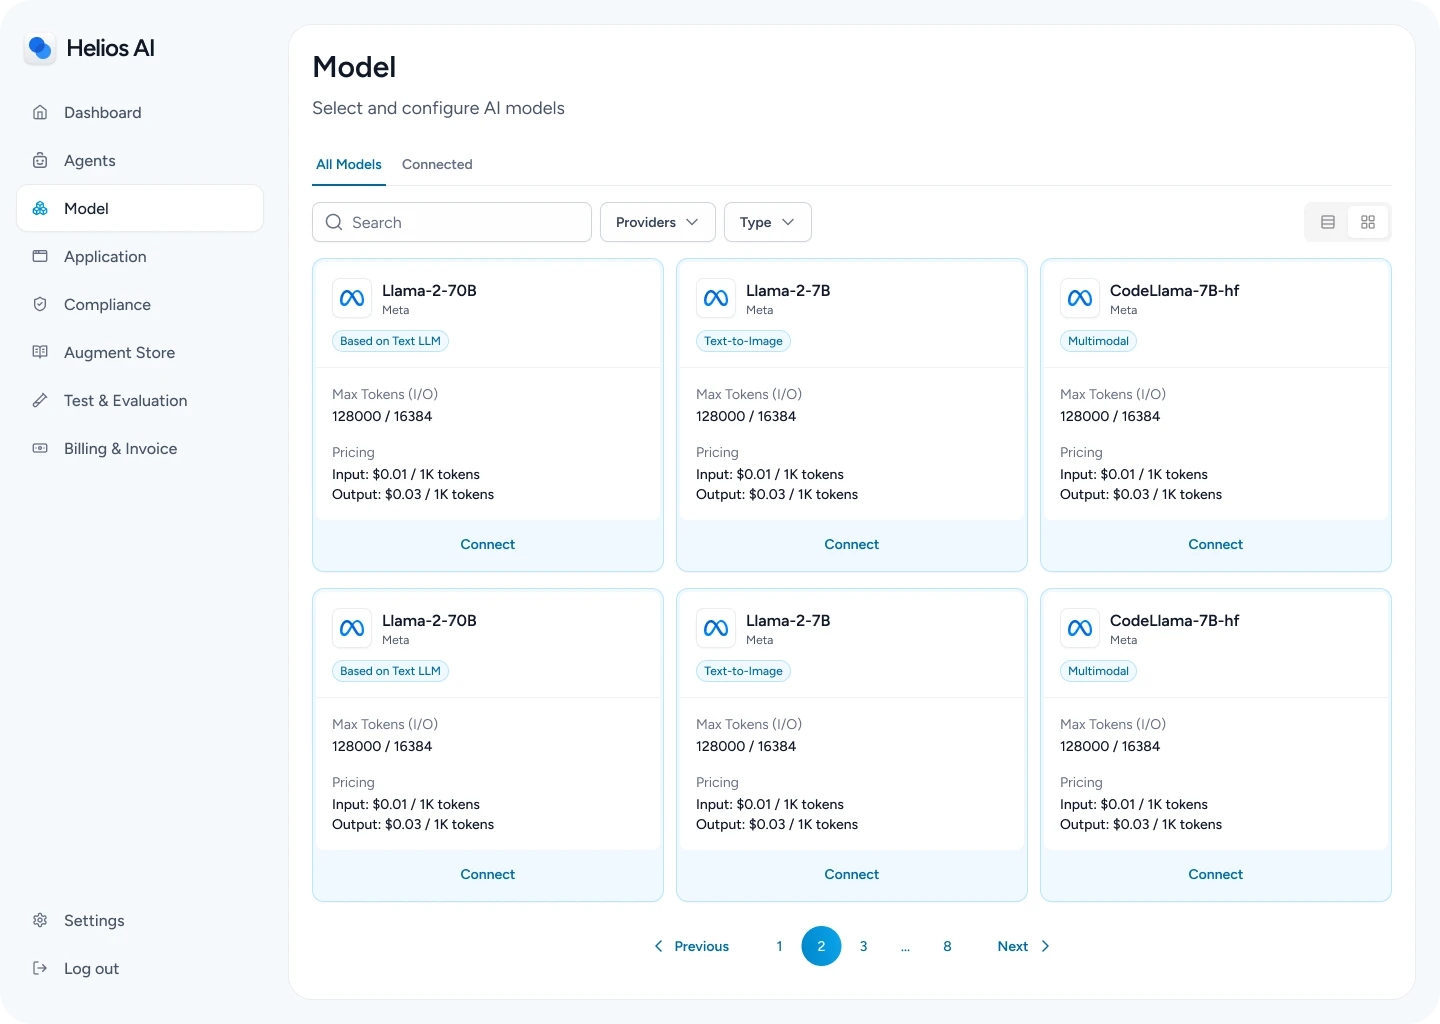Go to page 3

[x=863, y=946]
